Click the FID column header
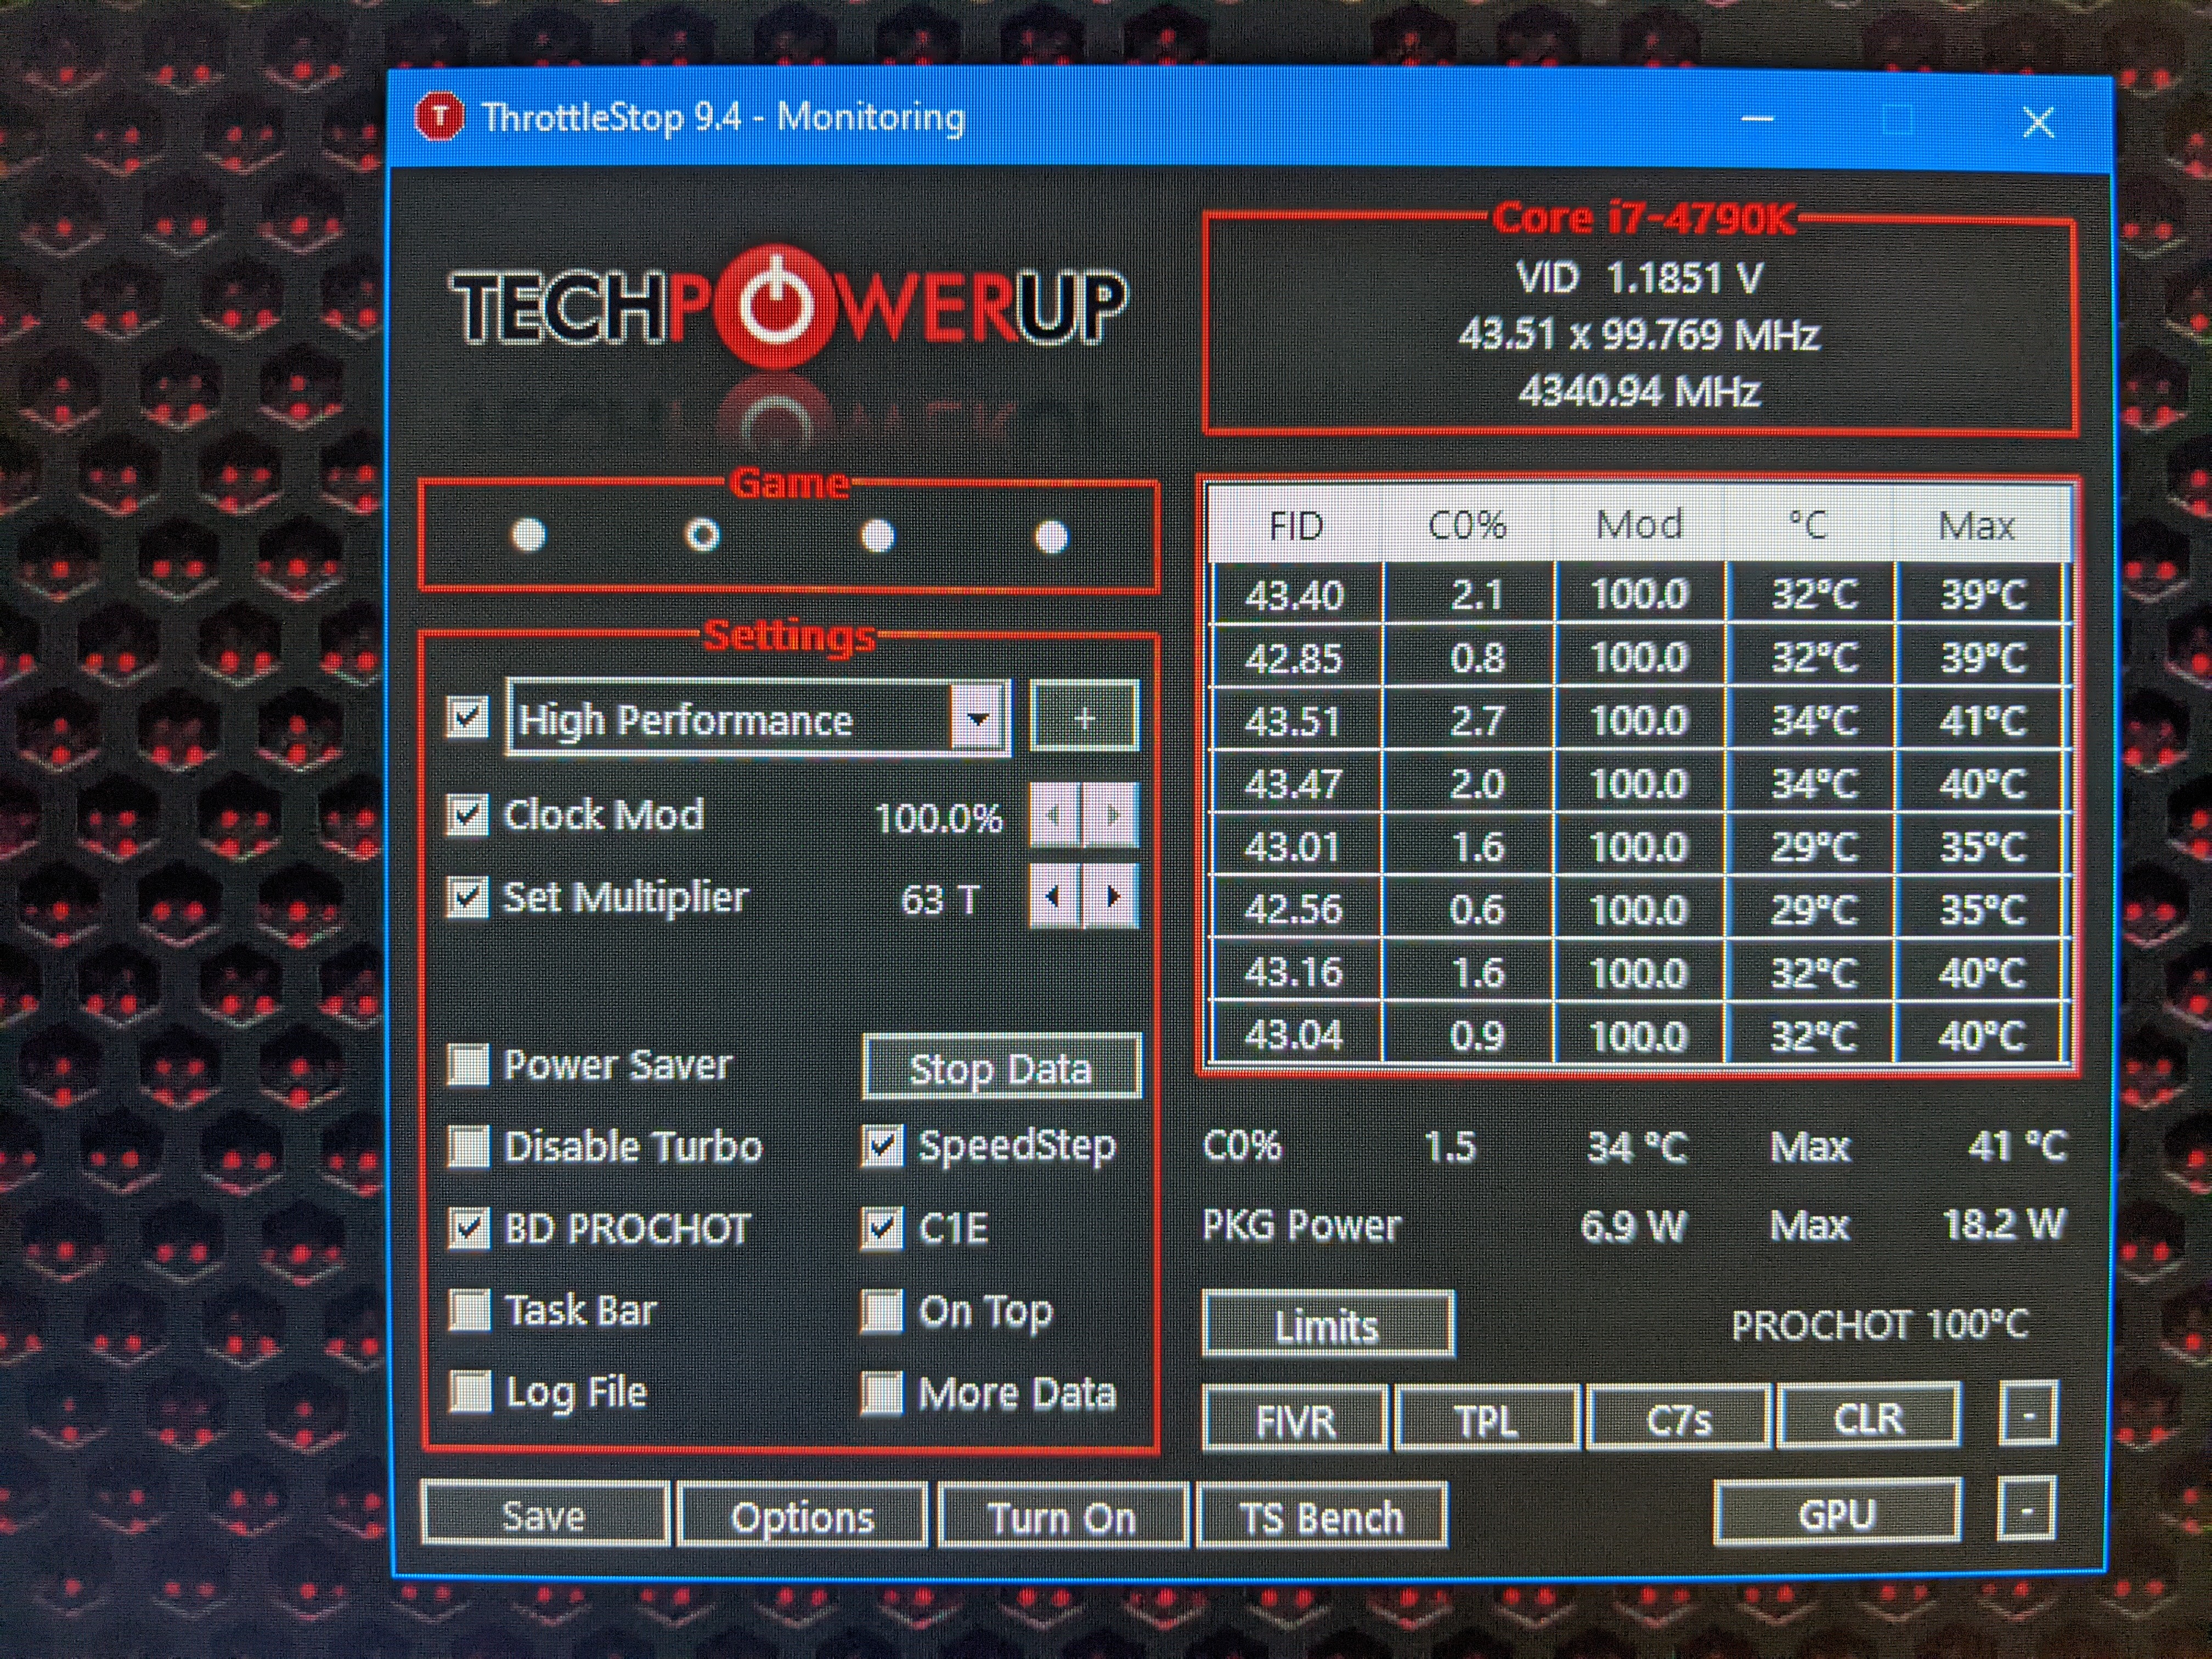This screenshot has height=1659, width=2212. coord(1296,525)
